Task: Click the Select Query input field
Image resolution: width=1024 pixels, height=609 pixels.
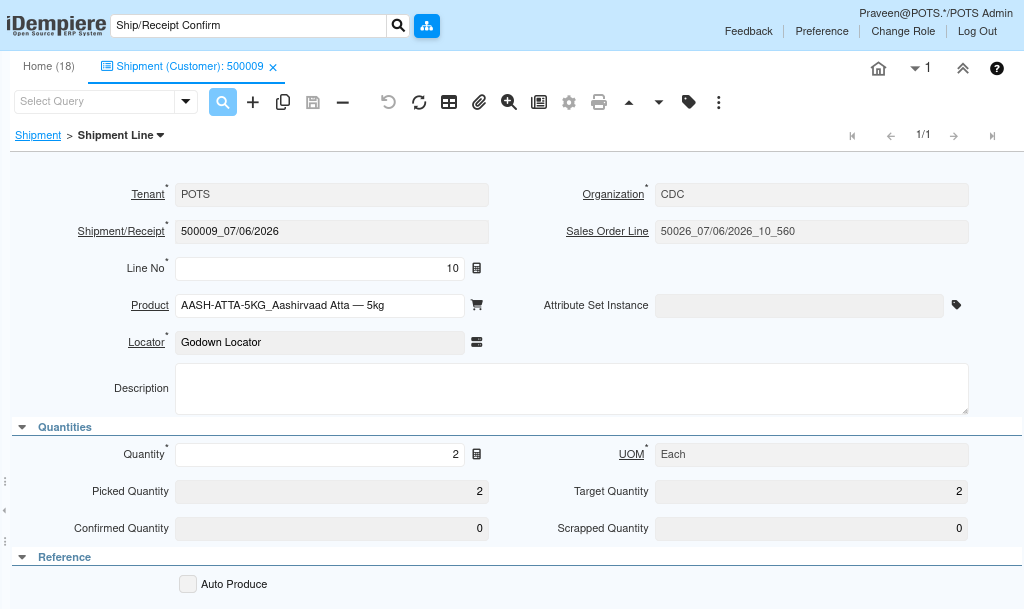Action: point(94,101)
